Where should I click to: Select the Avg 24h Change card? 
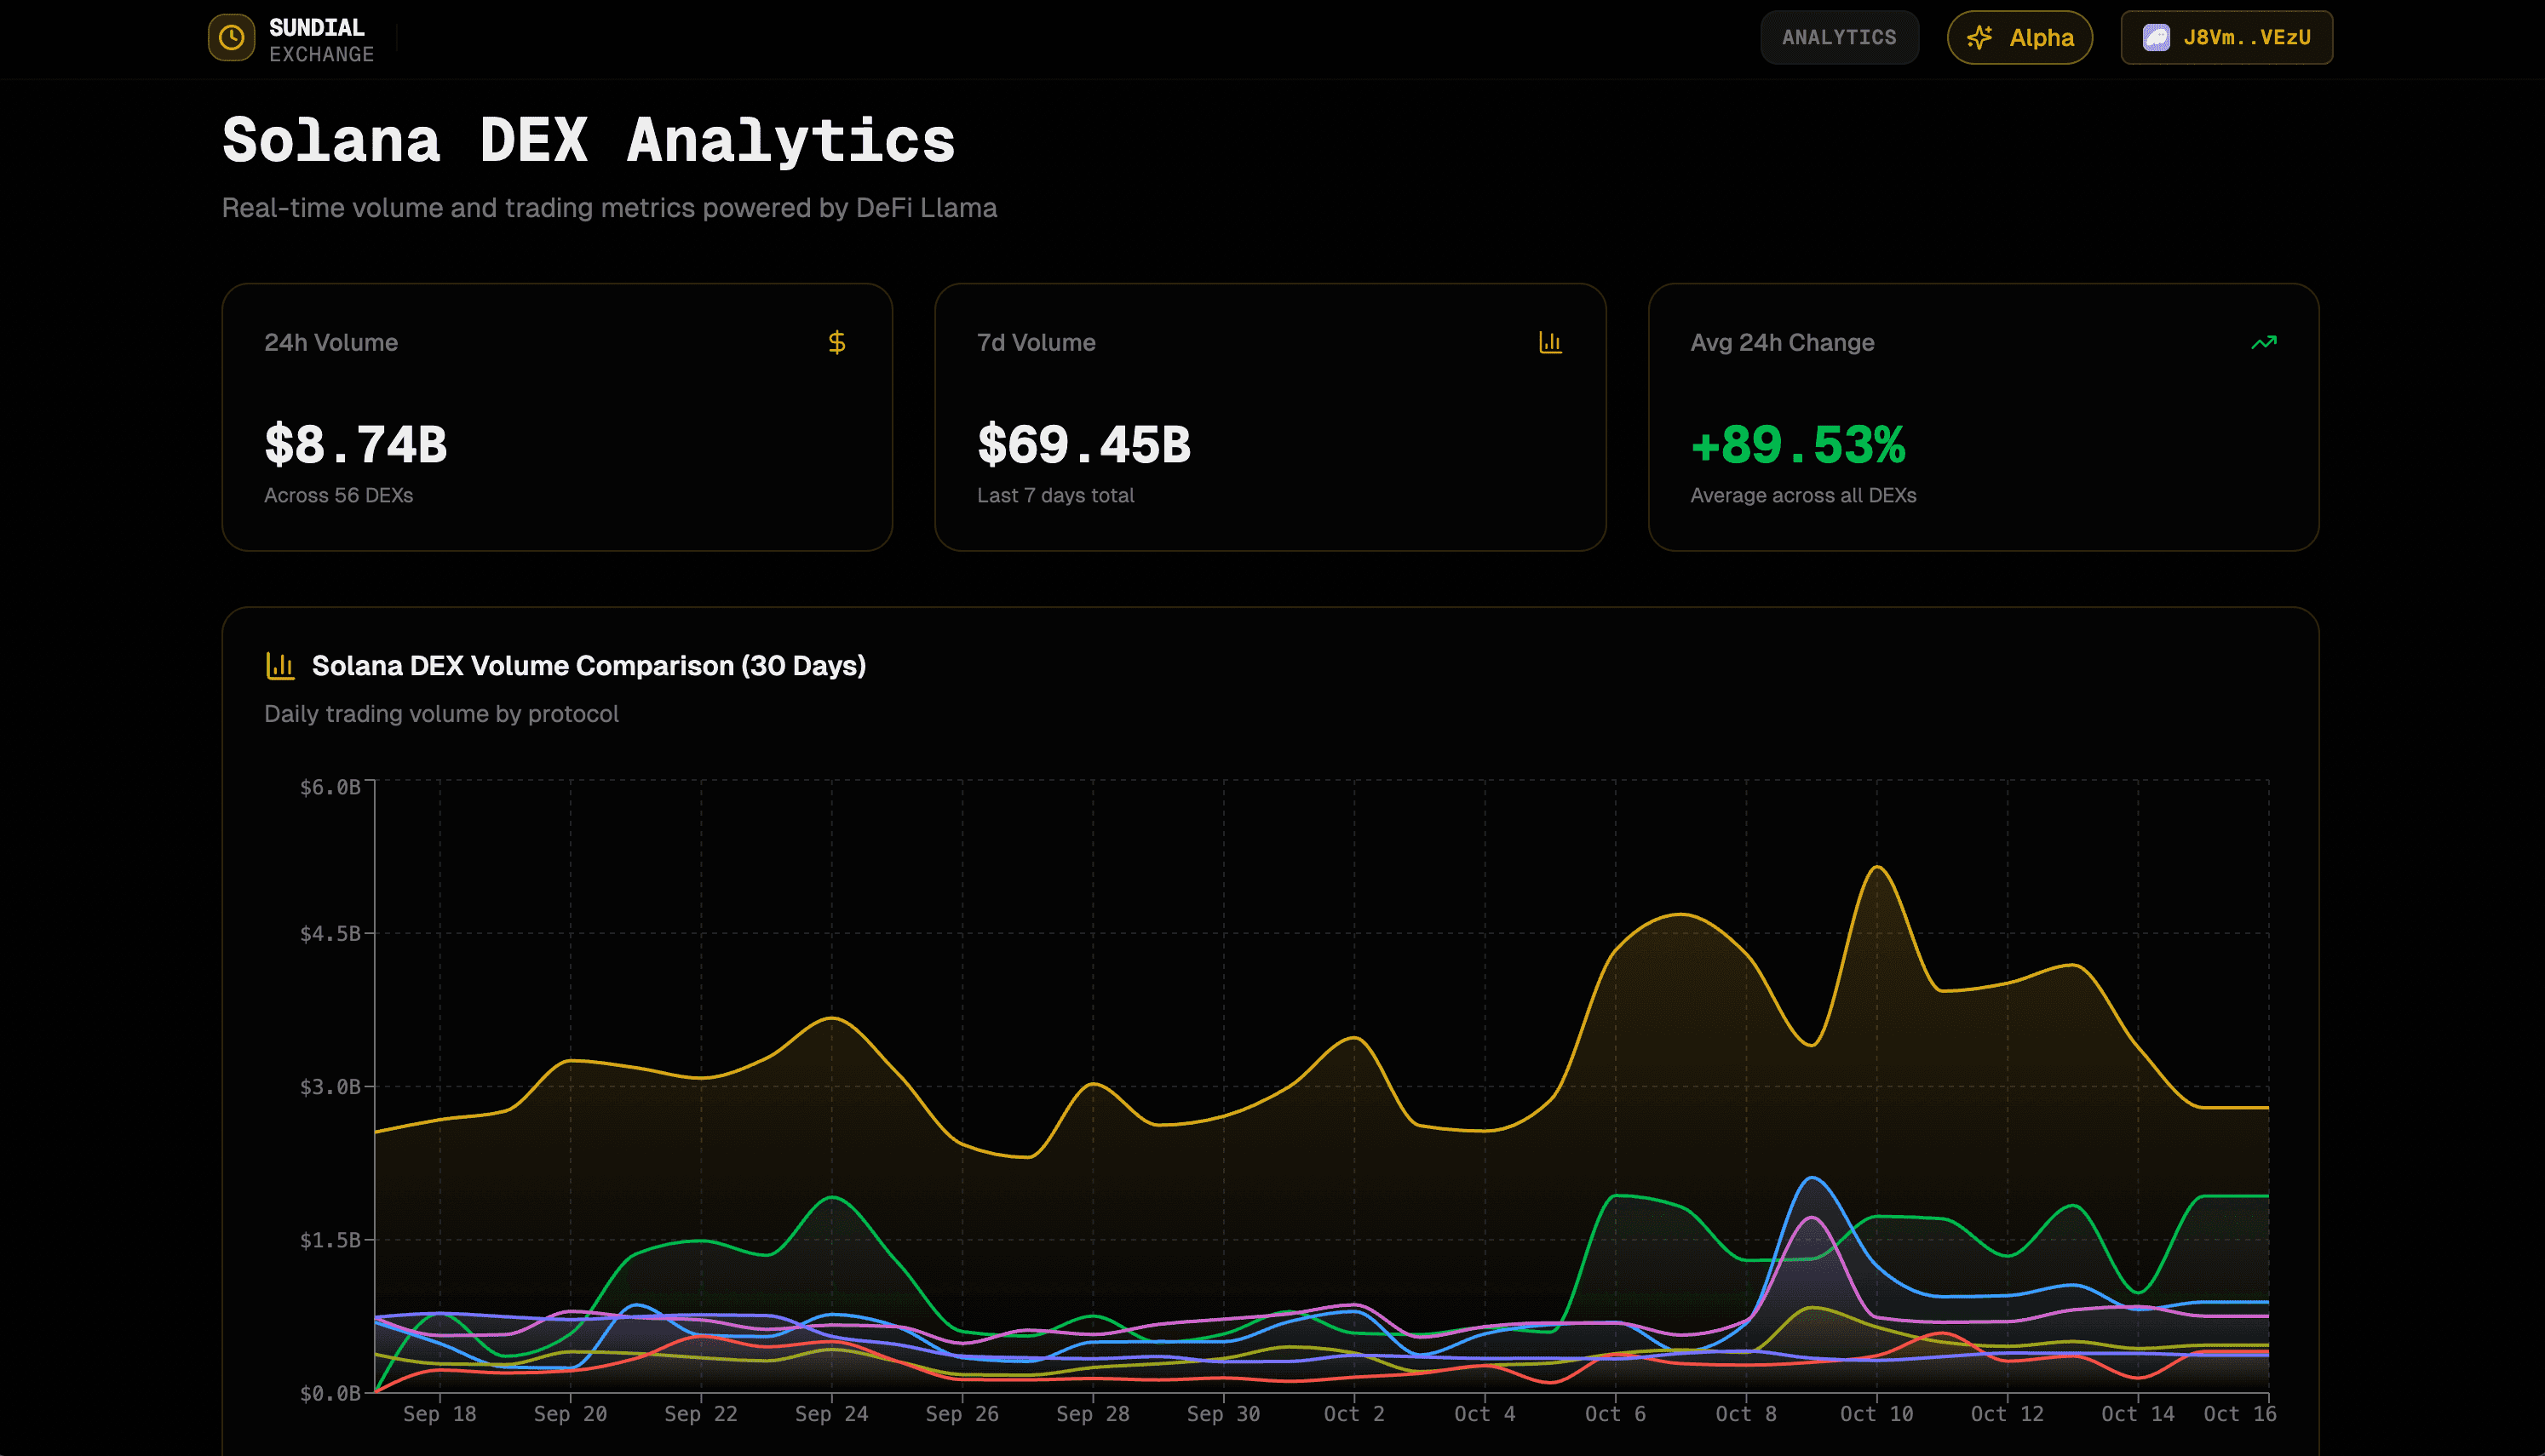1982,417
